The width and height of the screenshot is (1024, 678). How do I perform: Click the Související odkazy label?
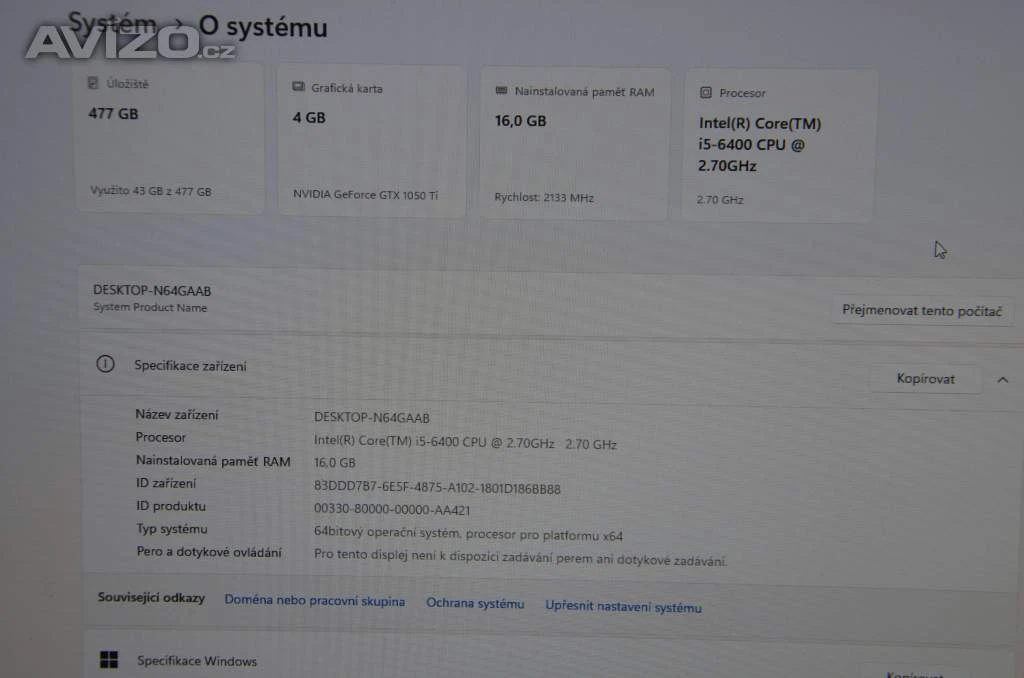tap(151, 598)
